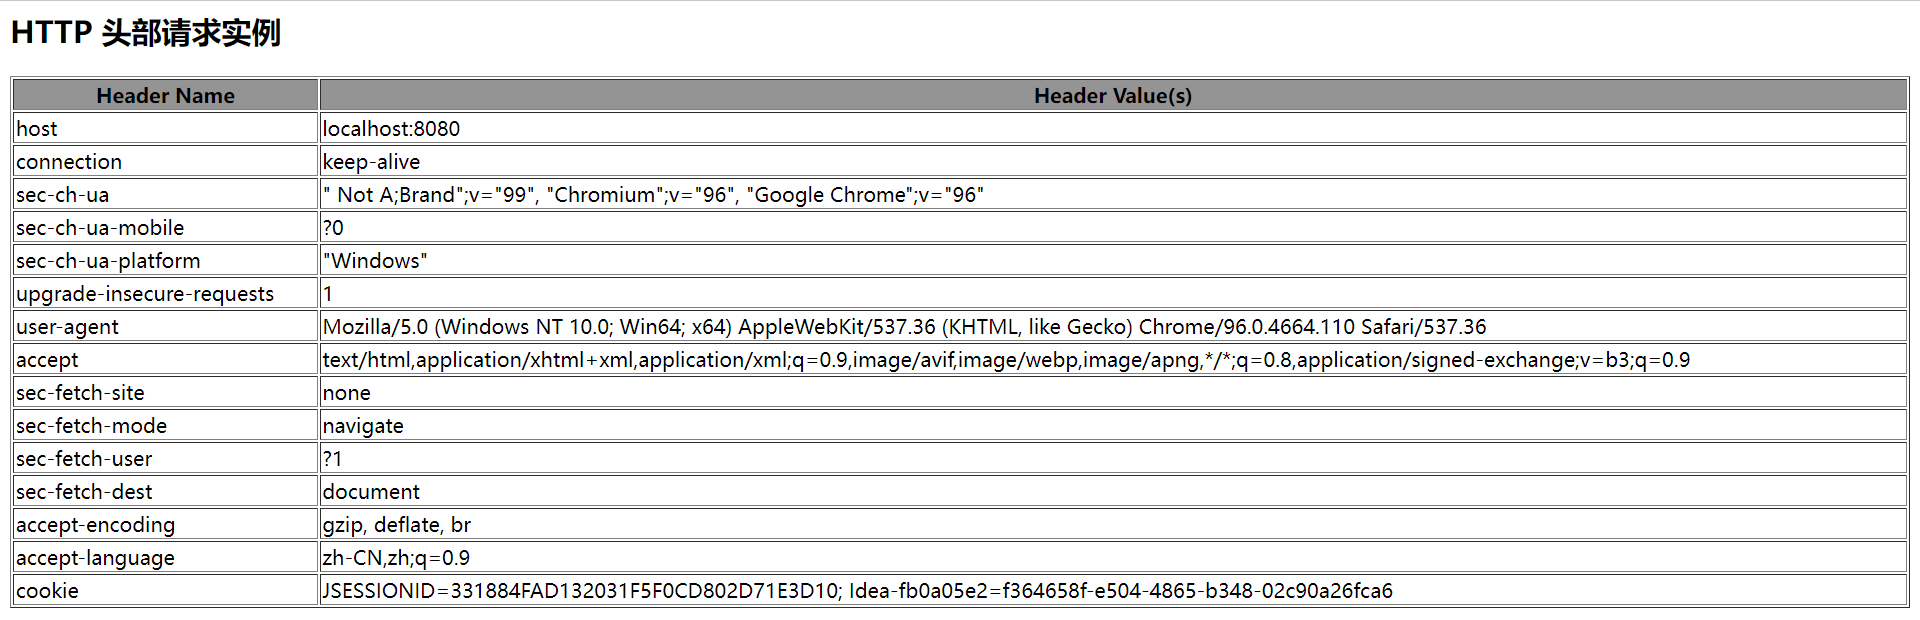Viewport: 1920px width, 620px height.
Task: Click the "Header Value(s)" column header
Action: click(x=1112, y=96)
